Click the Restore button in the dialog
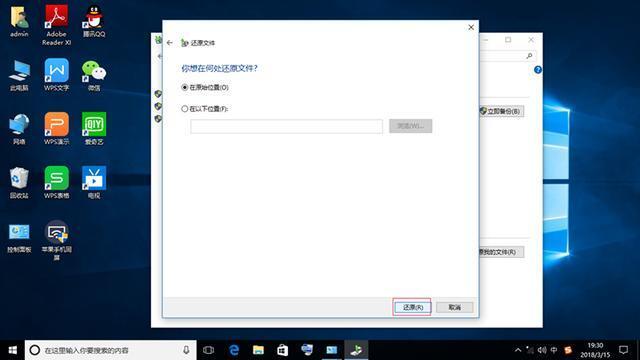Viewport: 640px width, 360px height. 412,307
